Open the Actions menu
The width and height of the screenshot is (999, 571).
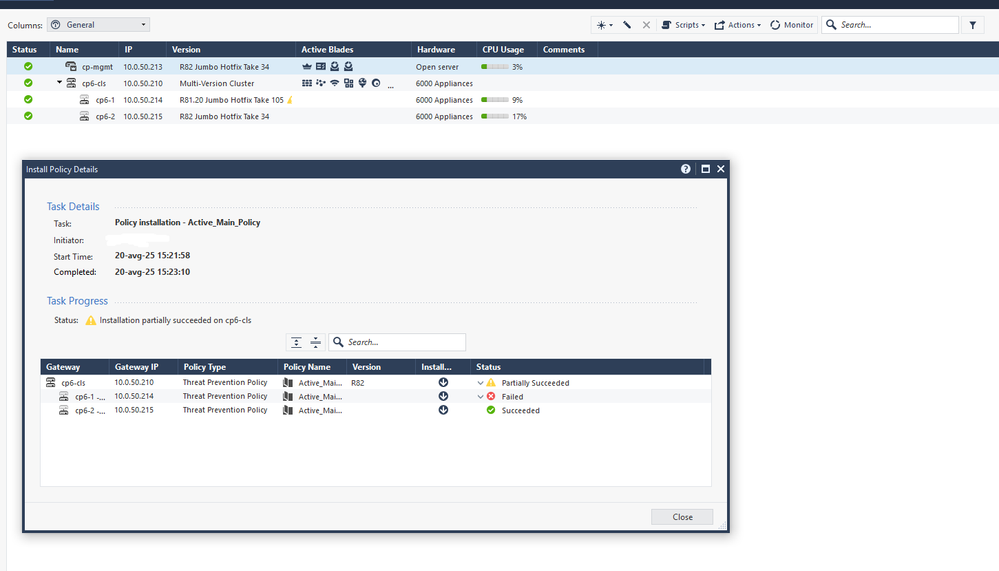click(737, 25)
